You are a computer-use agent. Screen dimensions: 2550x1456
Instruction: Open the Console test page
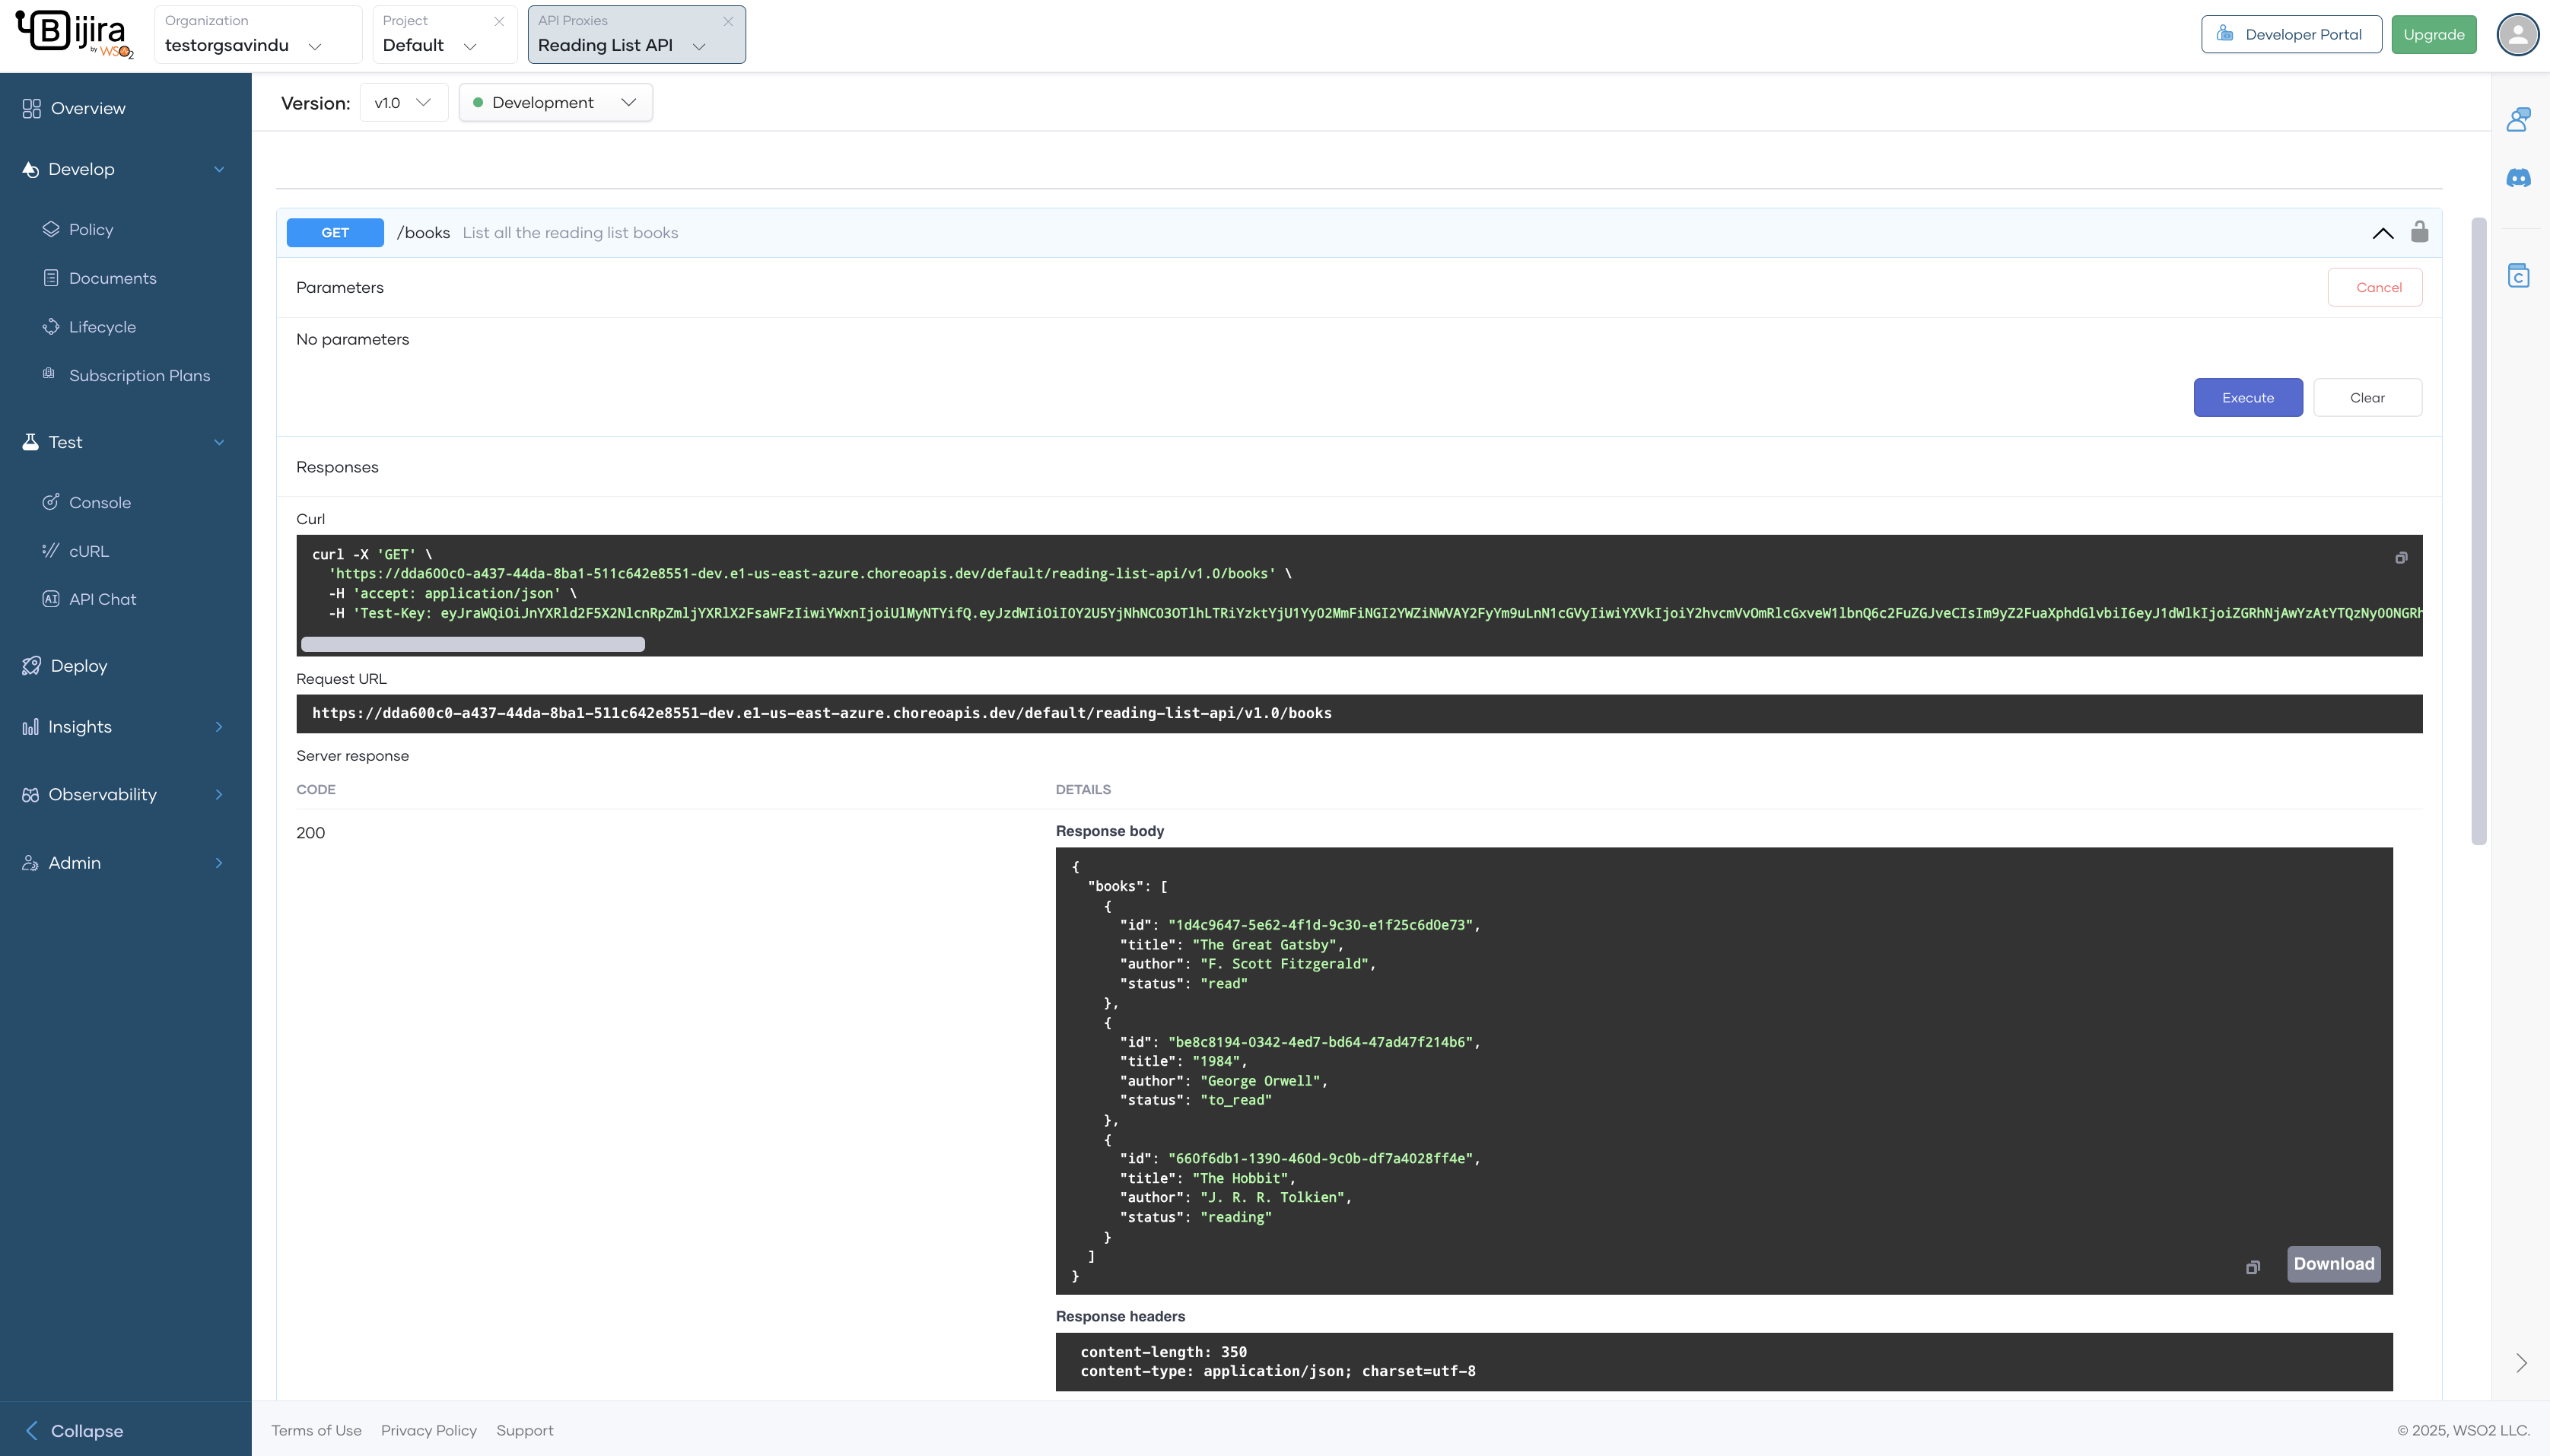tap(100, 502)
